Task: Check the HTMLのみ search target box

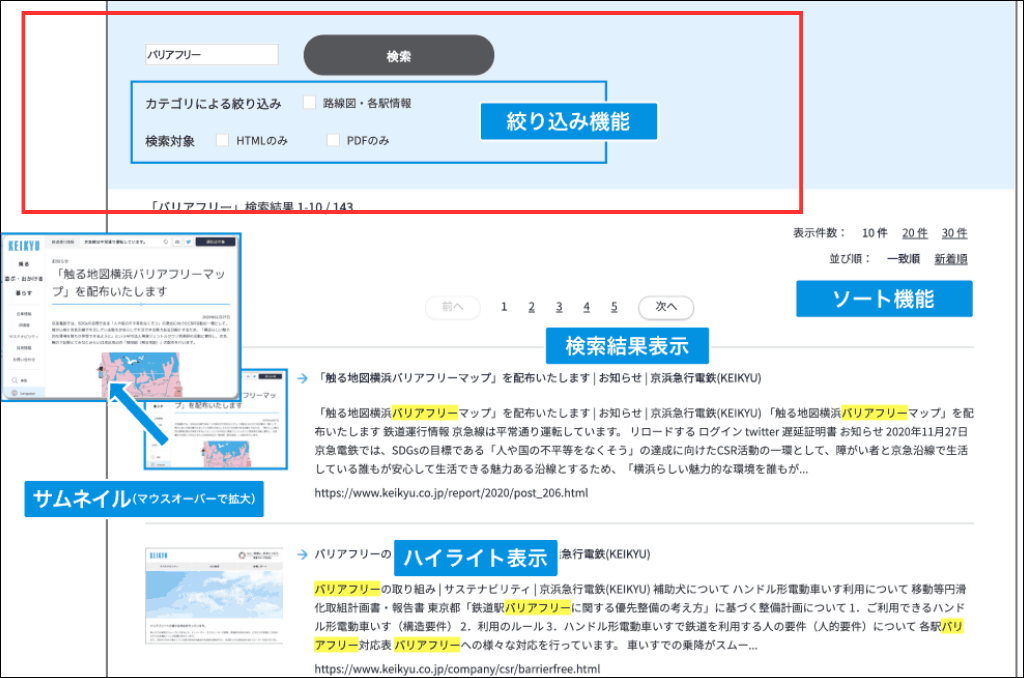Action: (222, 141)
